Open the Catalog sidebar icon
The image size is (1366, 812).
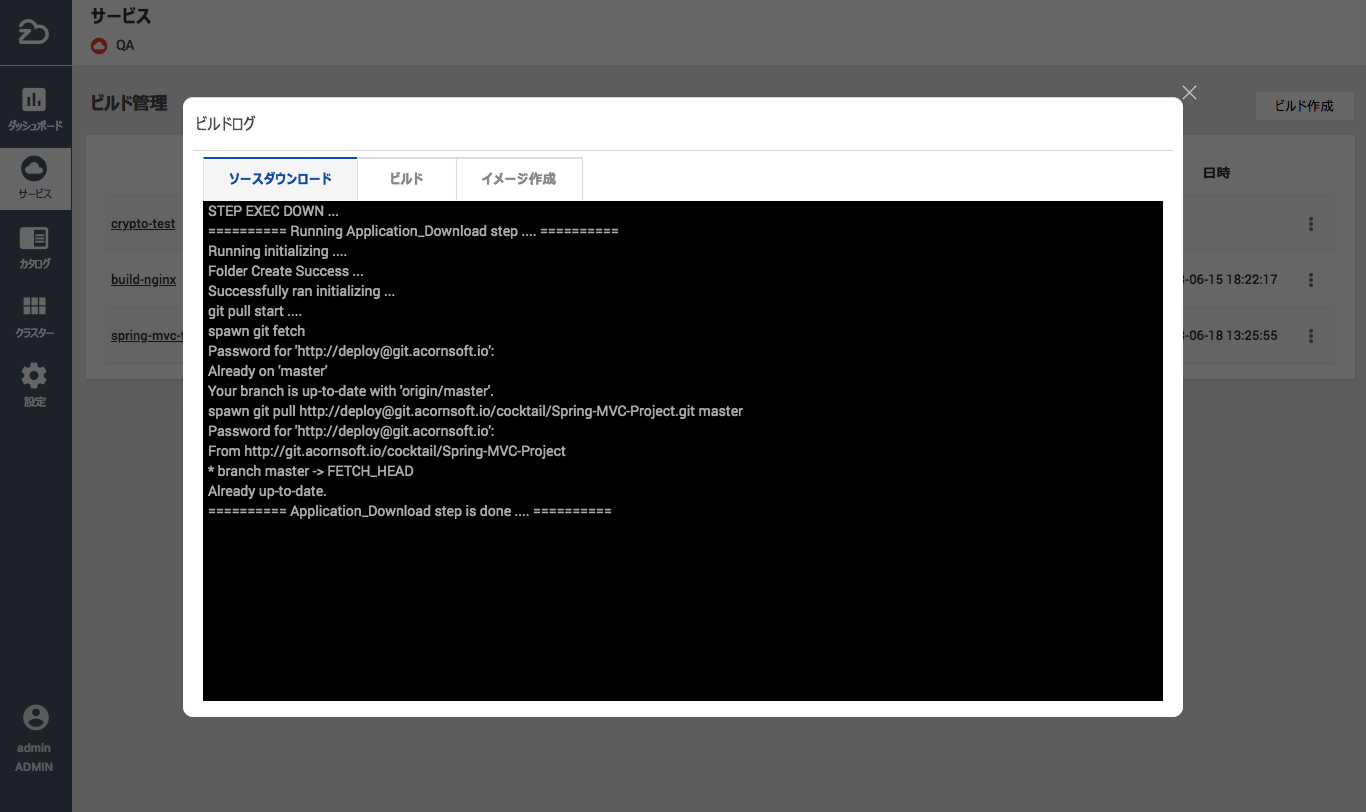pos(34,238)
